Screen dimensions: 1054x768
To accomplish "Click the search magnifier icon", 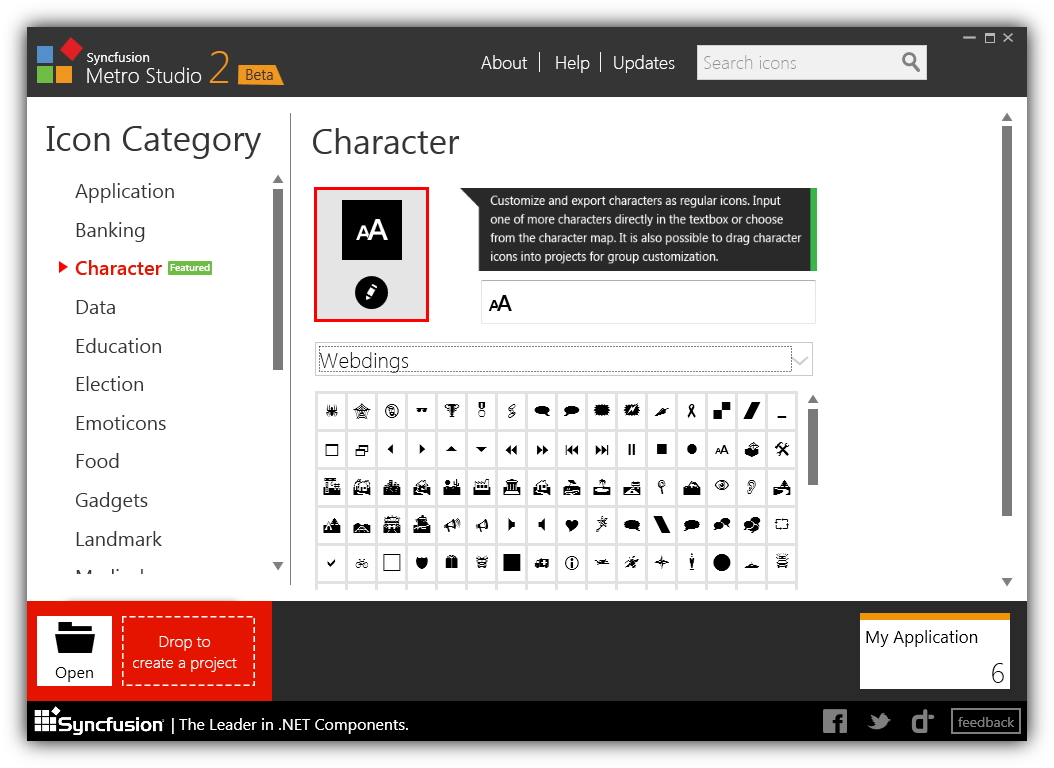I will 910,62.
